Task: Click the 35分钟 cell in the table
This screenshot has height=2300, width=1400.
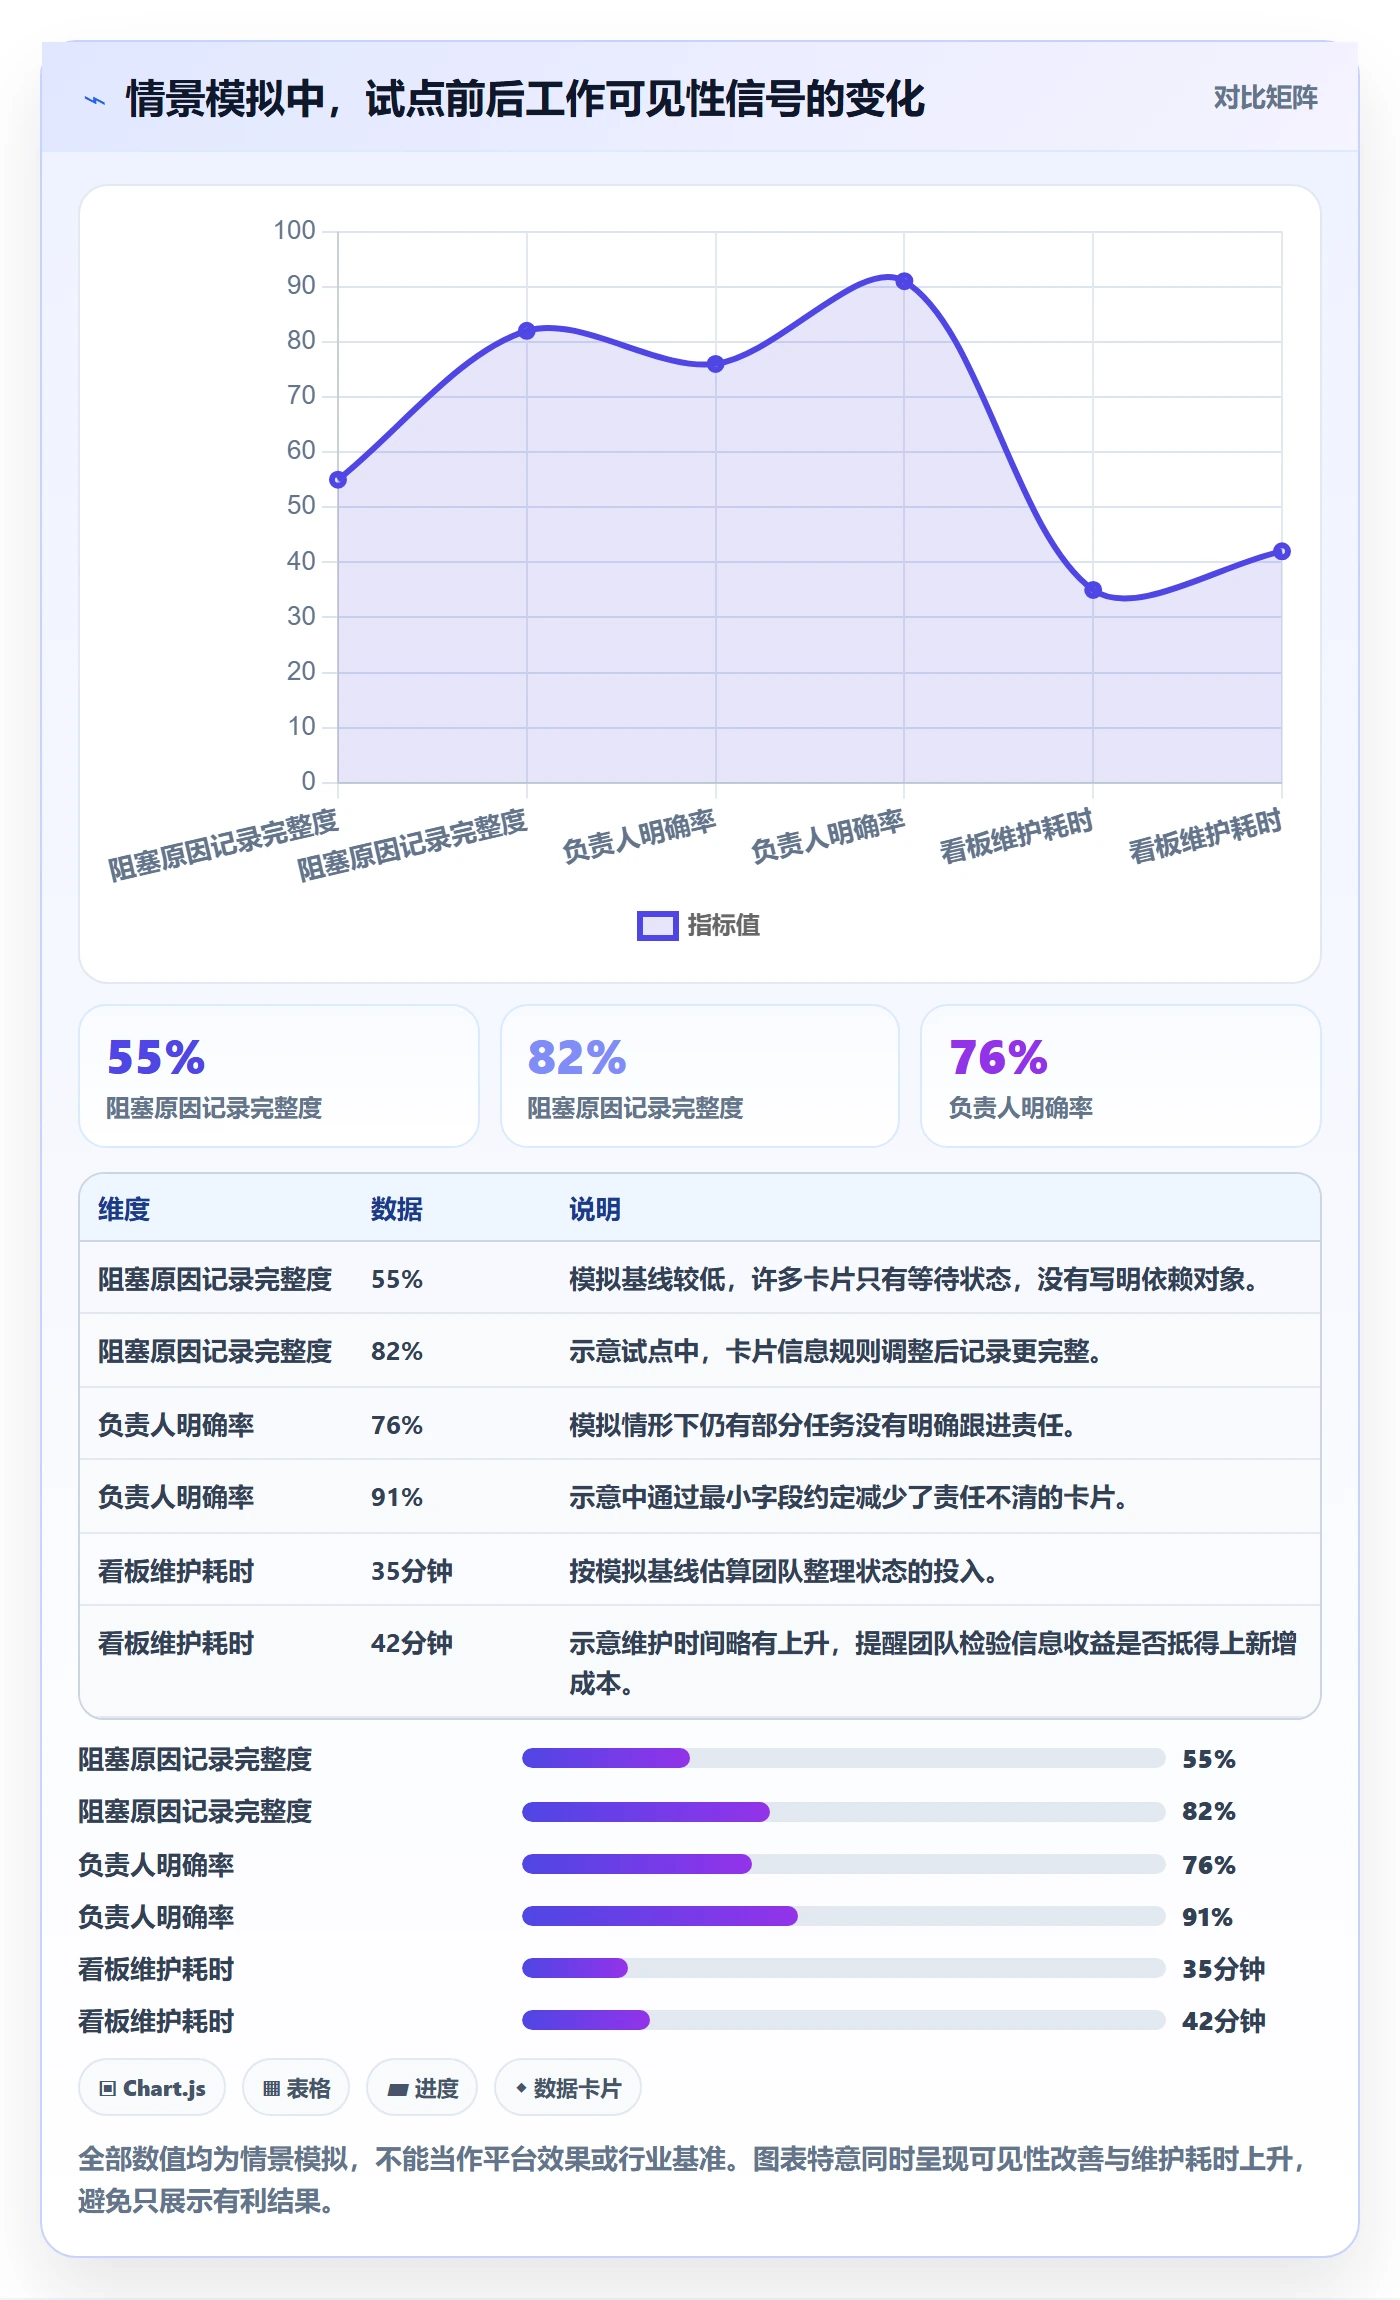Action: 412,1571
